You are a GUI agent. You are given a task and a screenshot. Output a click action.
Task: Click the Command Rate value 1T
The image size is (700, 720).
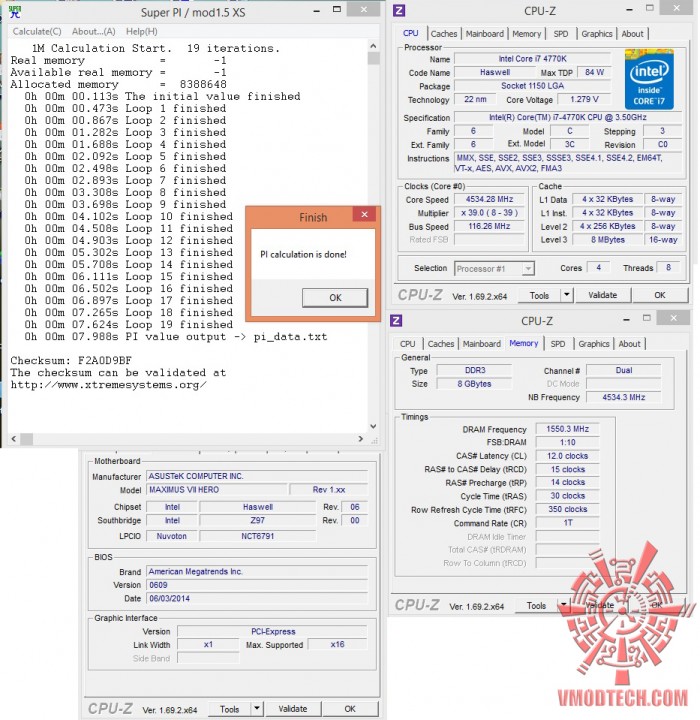click(x=567, y=523)
